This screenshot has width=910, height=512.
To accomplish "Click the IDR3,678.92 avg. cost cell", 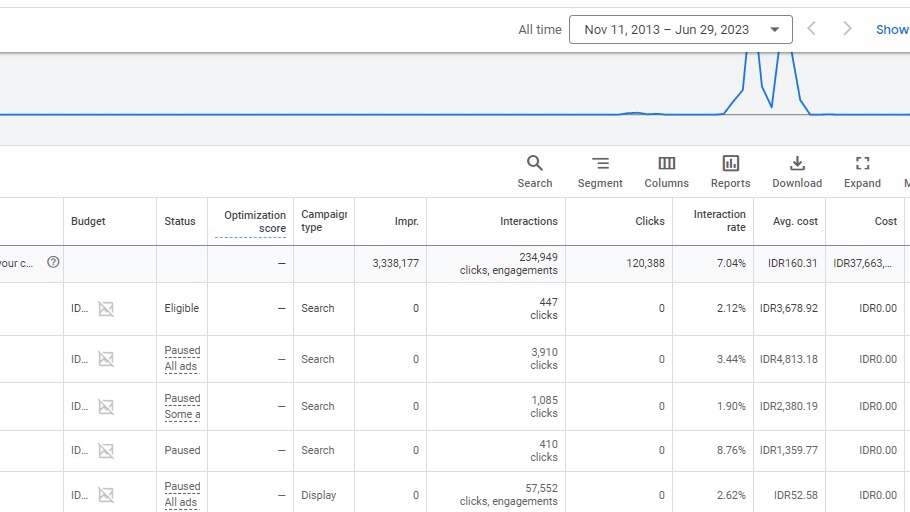I will [x=789, y=308].
